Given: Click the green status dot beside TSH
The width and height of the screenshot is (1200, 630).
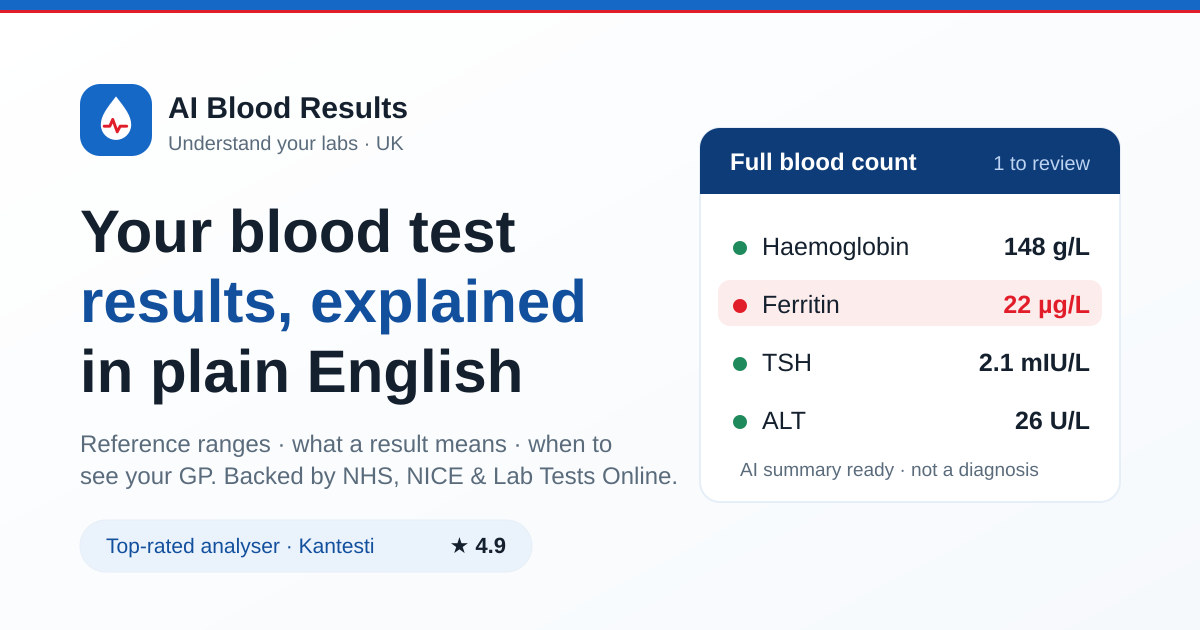Looking at the screenshot, I should (740, 364).
